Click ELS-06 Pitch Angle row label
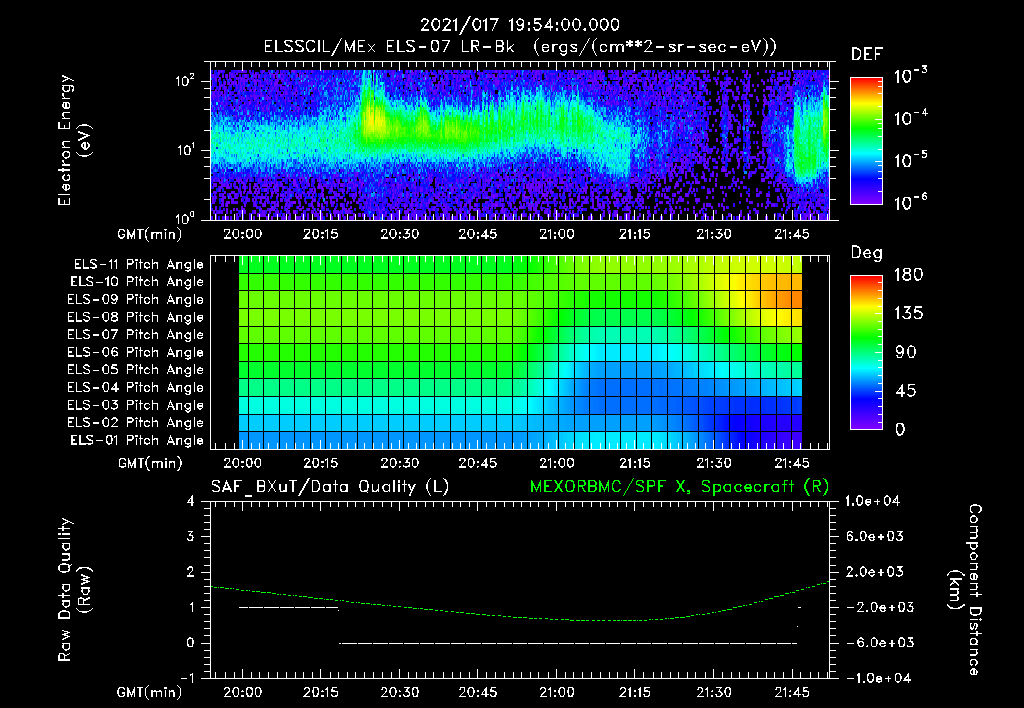The image size is (1024, 708). pos(135,352)
